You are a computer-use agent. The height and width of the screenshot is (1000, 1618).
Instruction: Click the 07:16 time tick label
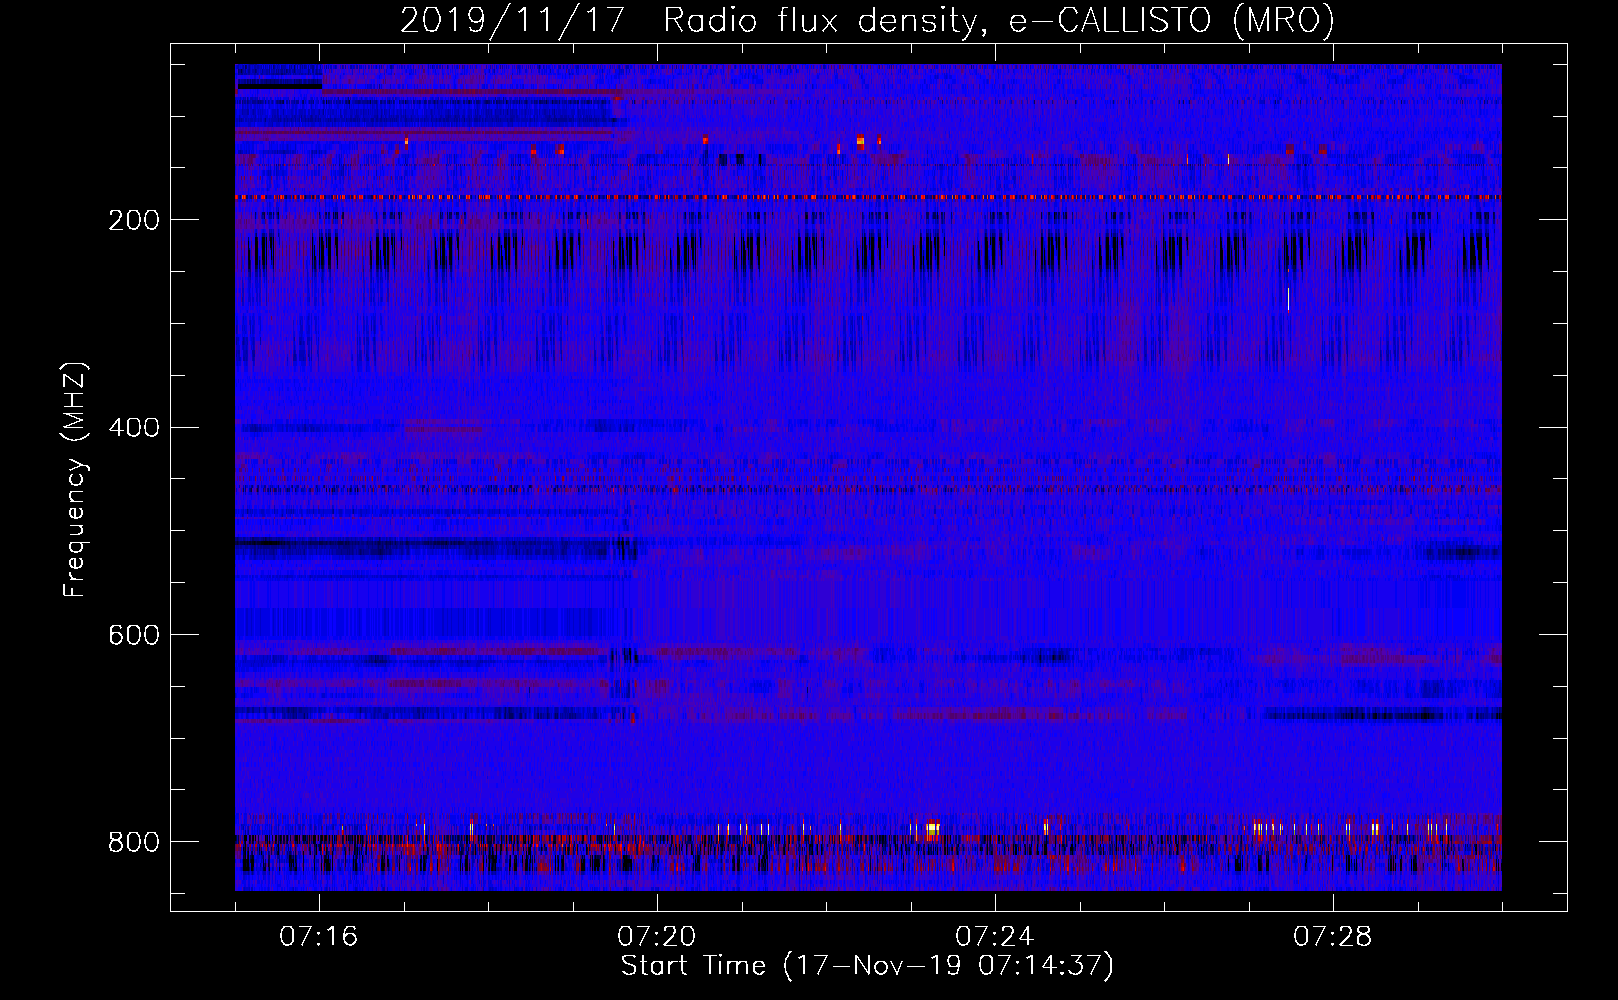pyautogui.click(x=319, y=937)
